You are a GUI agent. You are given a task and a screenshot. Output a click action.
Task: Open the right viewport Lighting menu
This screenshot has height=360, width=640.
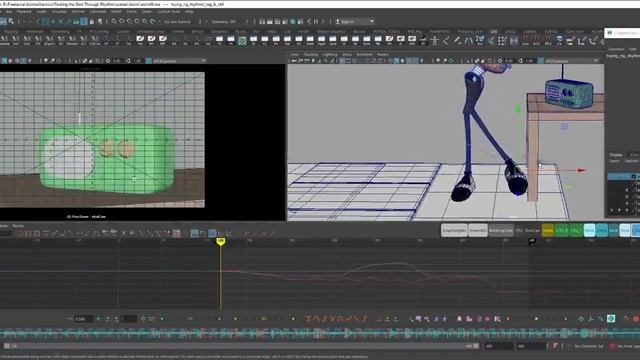pos(330,54)
